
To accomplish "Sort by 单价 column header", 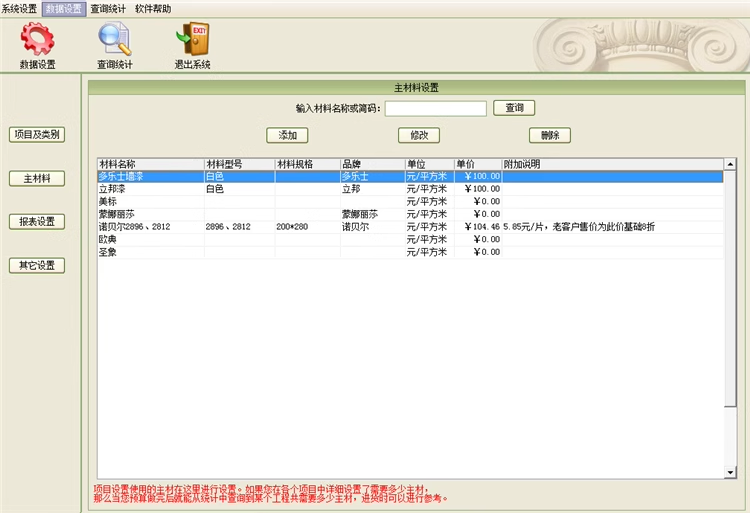I will pyautogui.click(x=478, y=164).
